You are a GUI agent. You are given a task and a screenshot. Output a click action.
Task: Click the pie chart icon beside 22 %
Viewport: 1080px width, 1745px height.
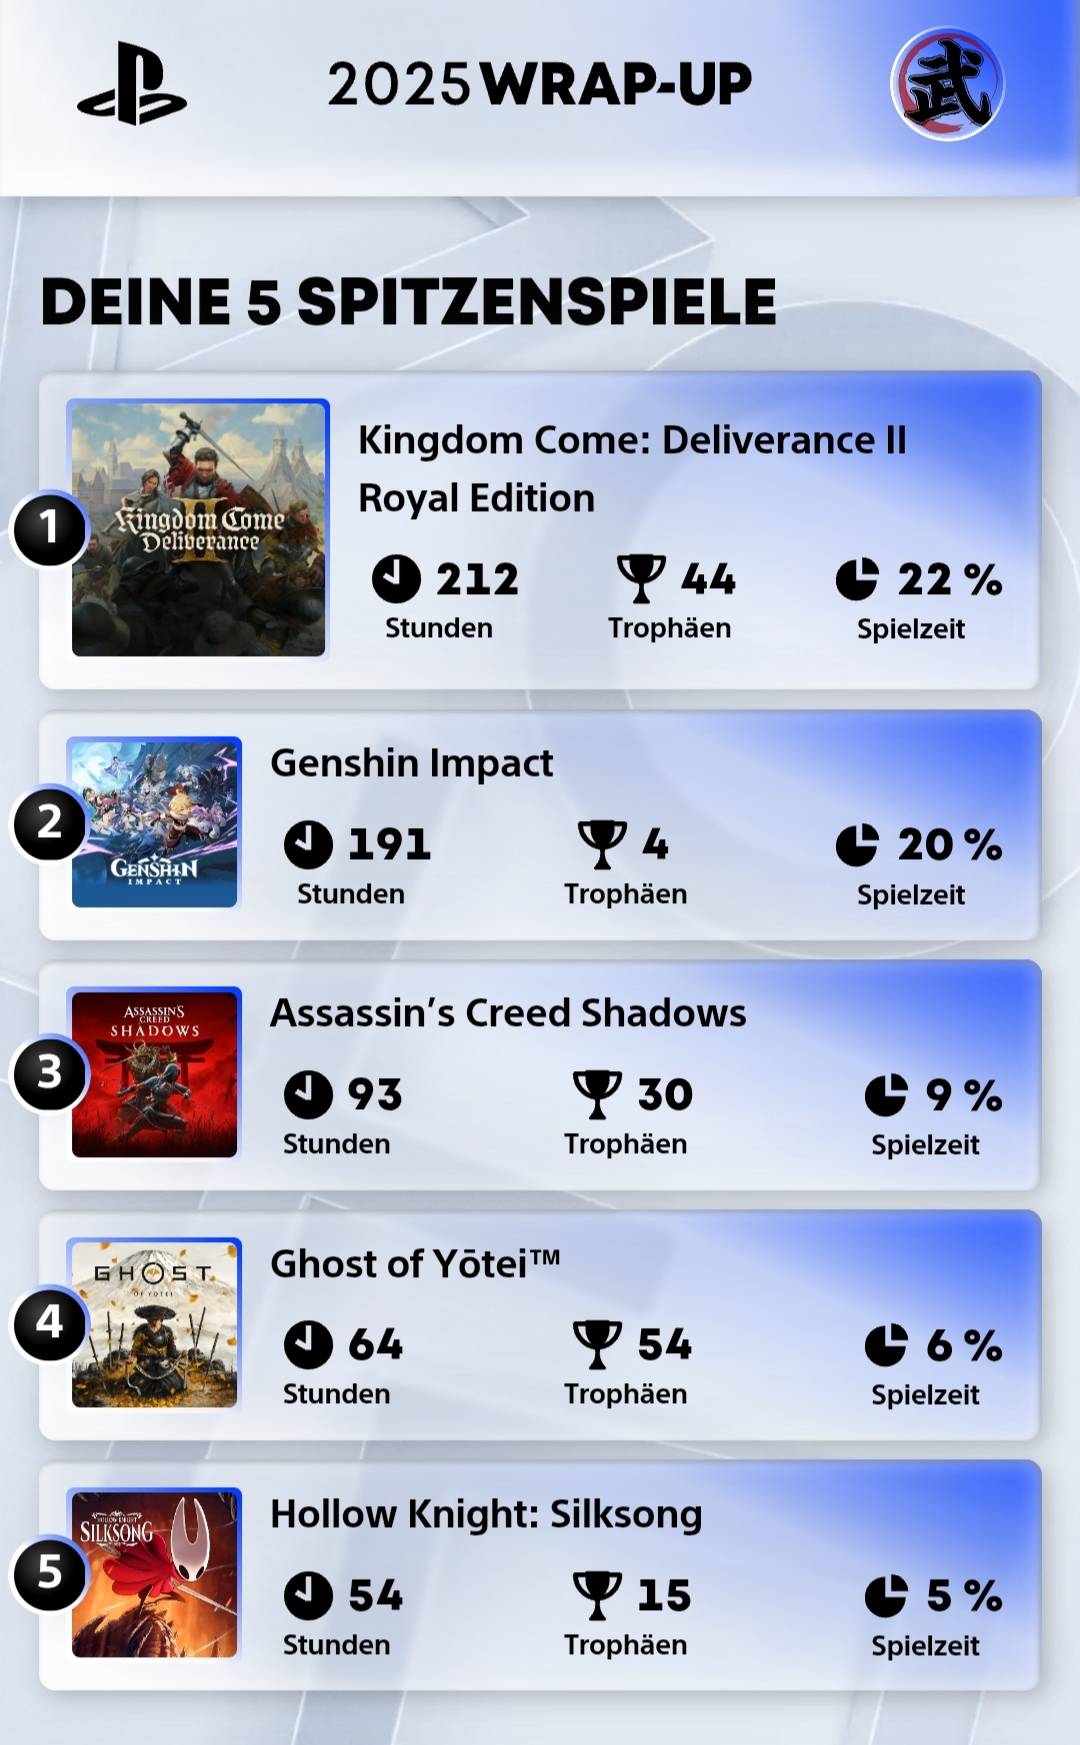[x=857, y=579]
